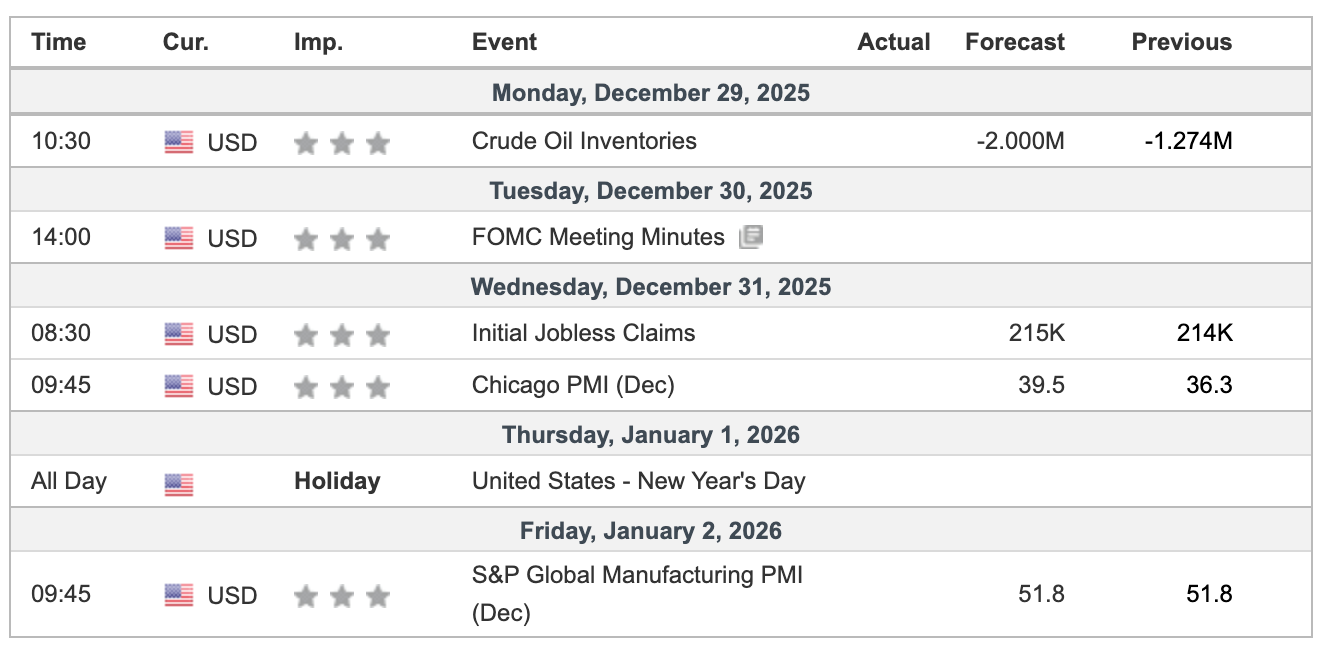Click the US flag in the New Year's Day row
The width and height of the screenshot is (1326, 650).
pyautogui.click(x=179, y=483)
